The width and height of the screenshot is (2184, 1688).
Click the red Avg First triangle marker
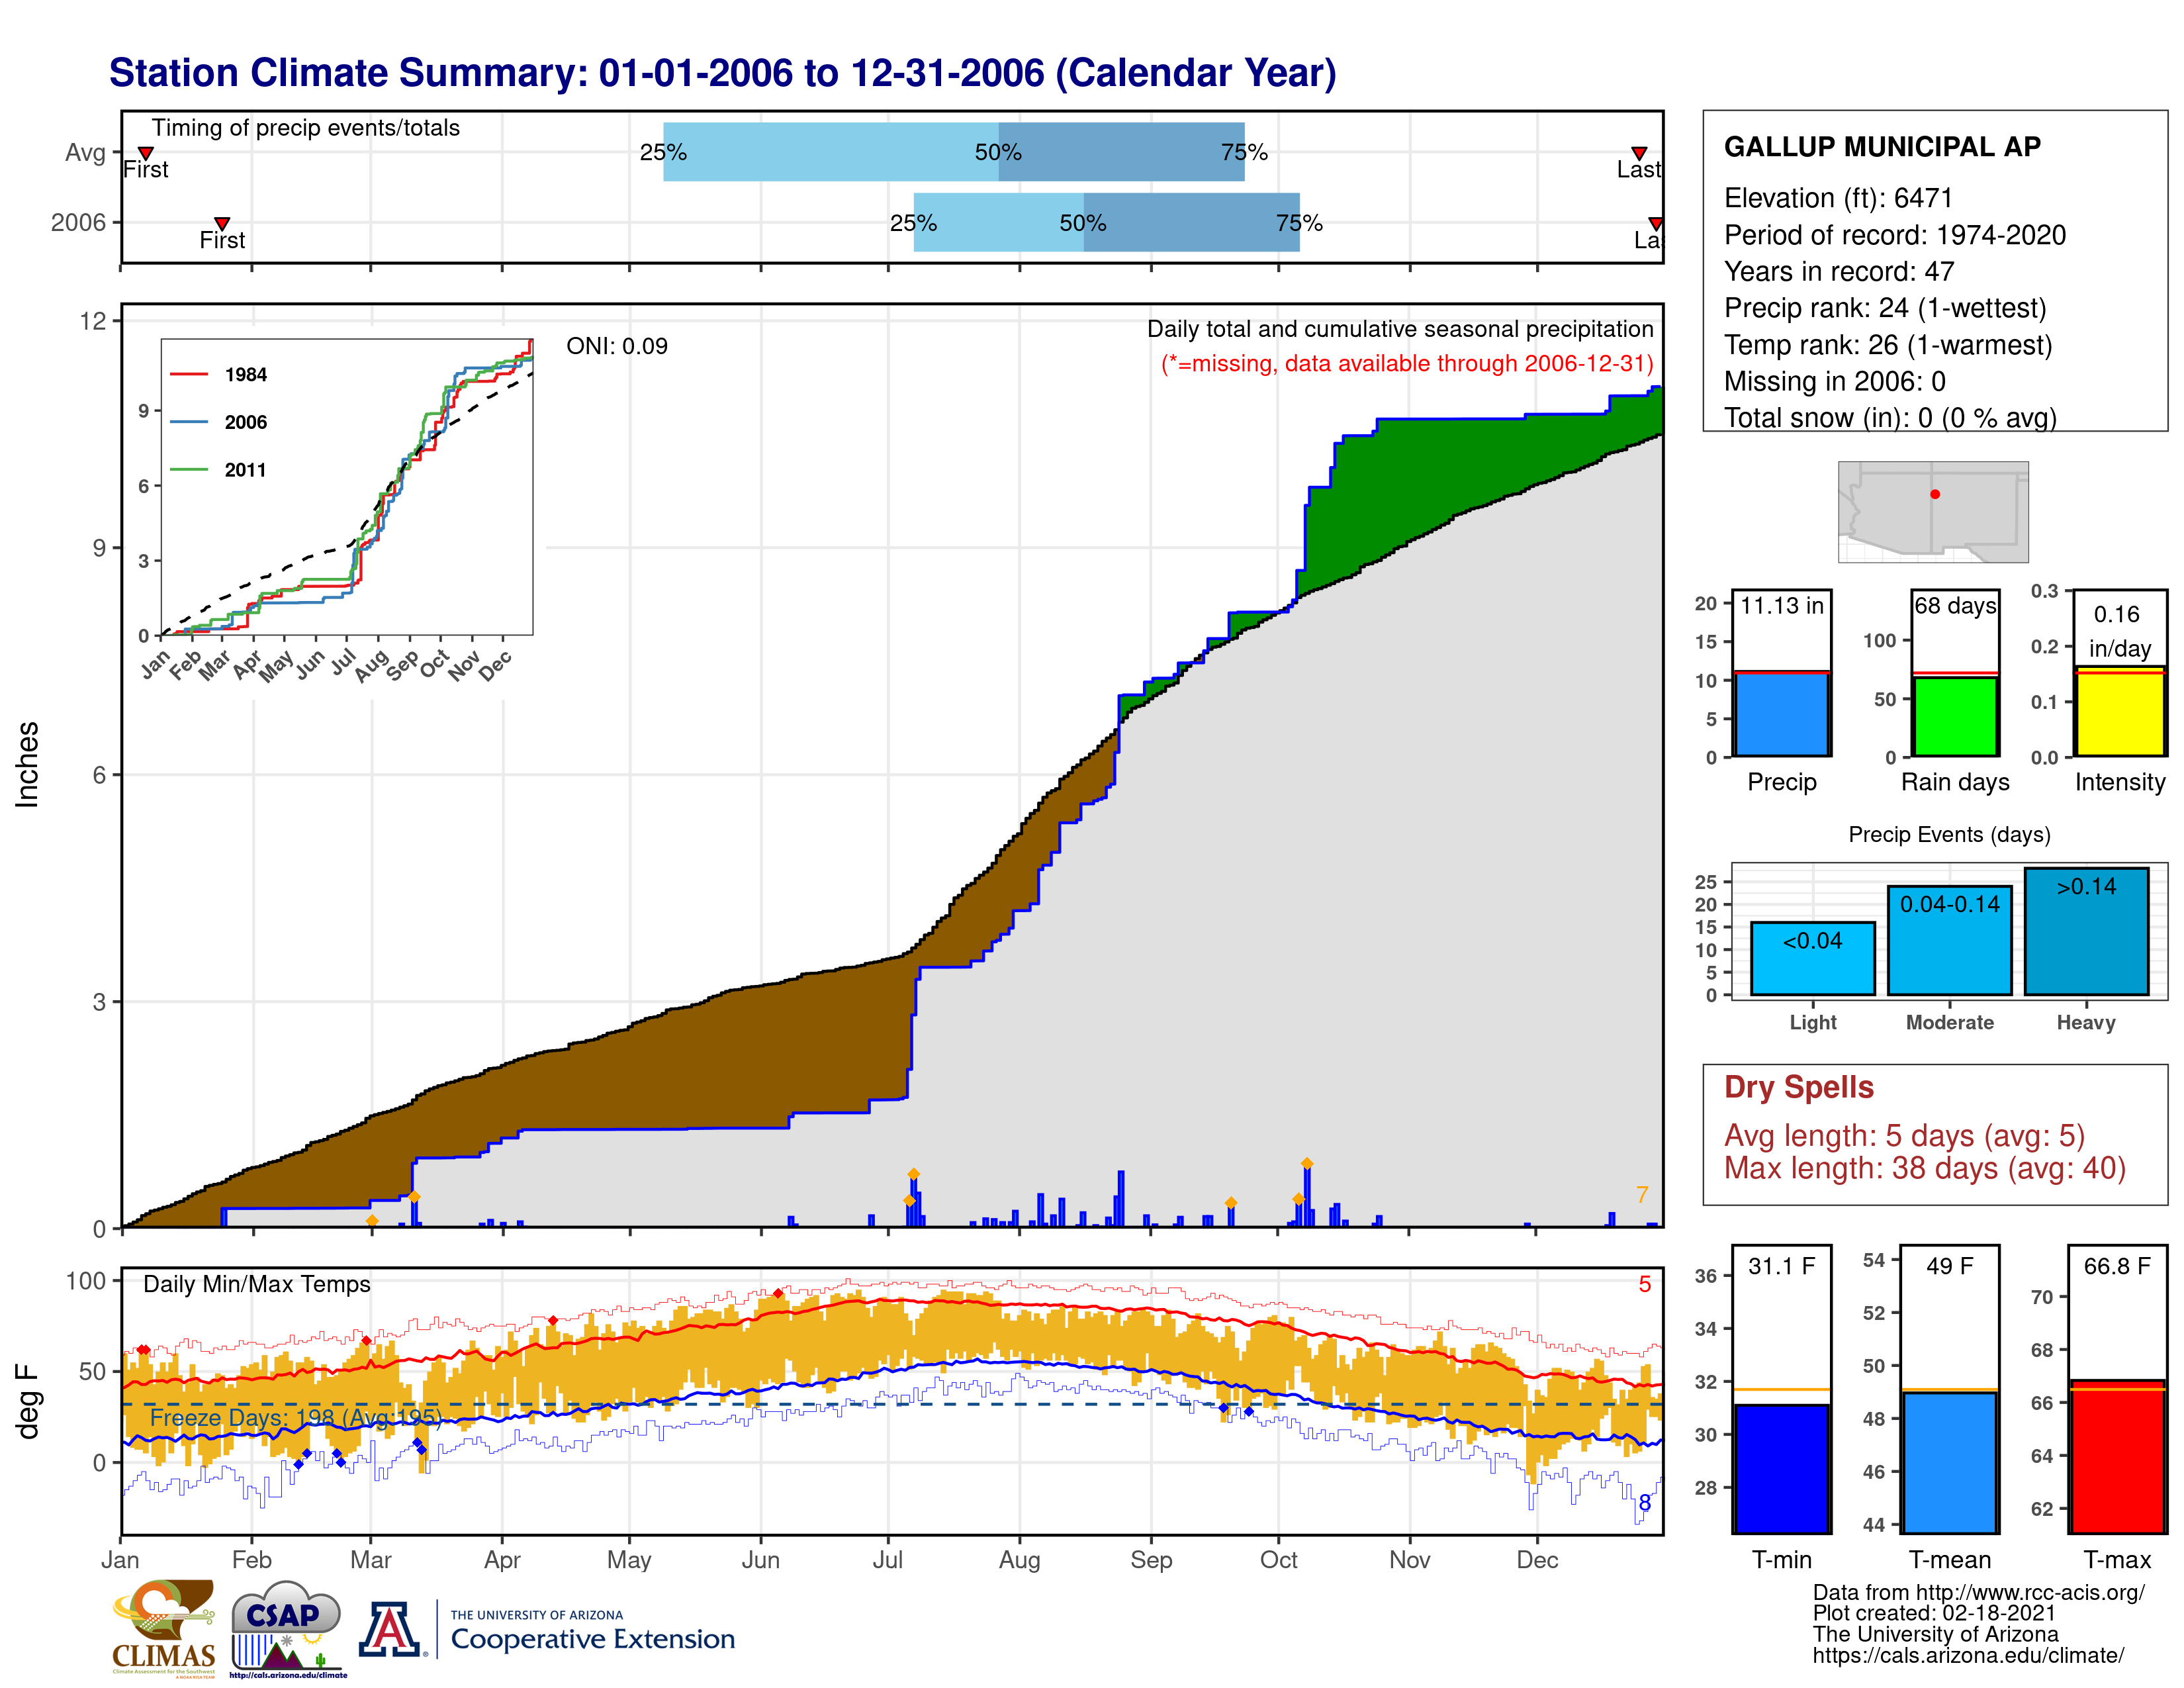coord(146,153)
